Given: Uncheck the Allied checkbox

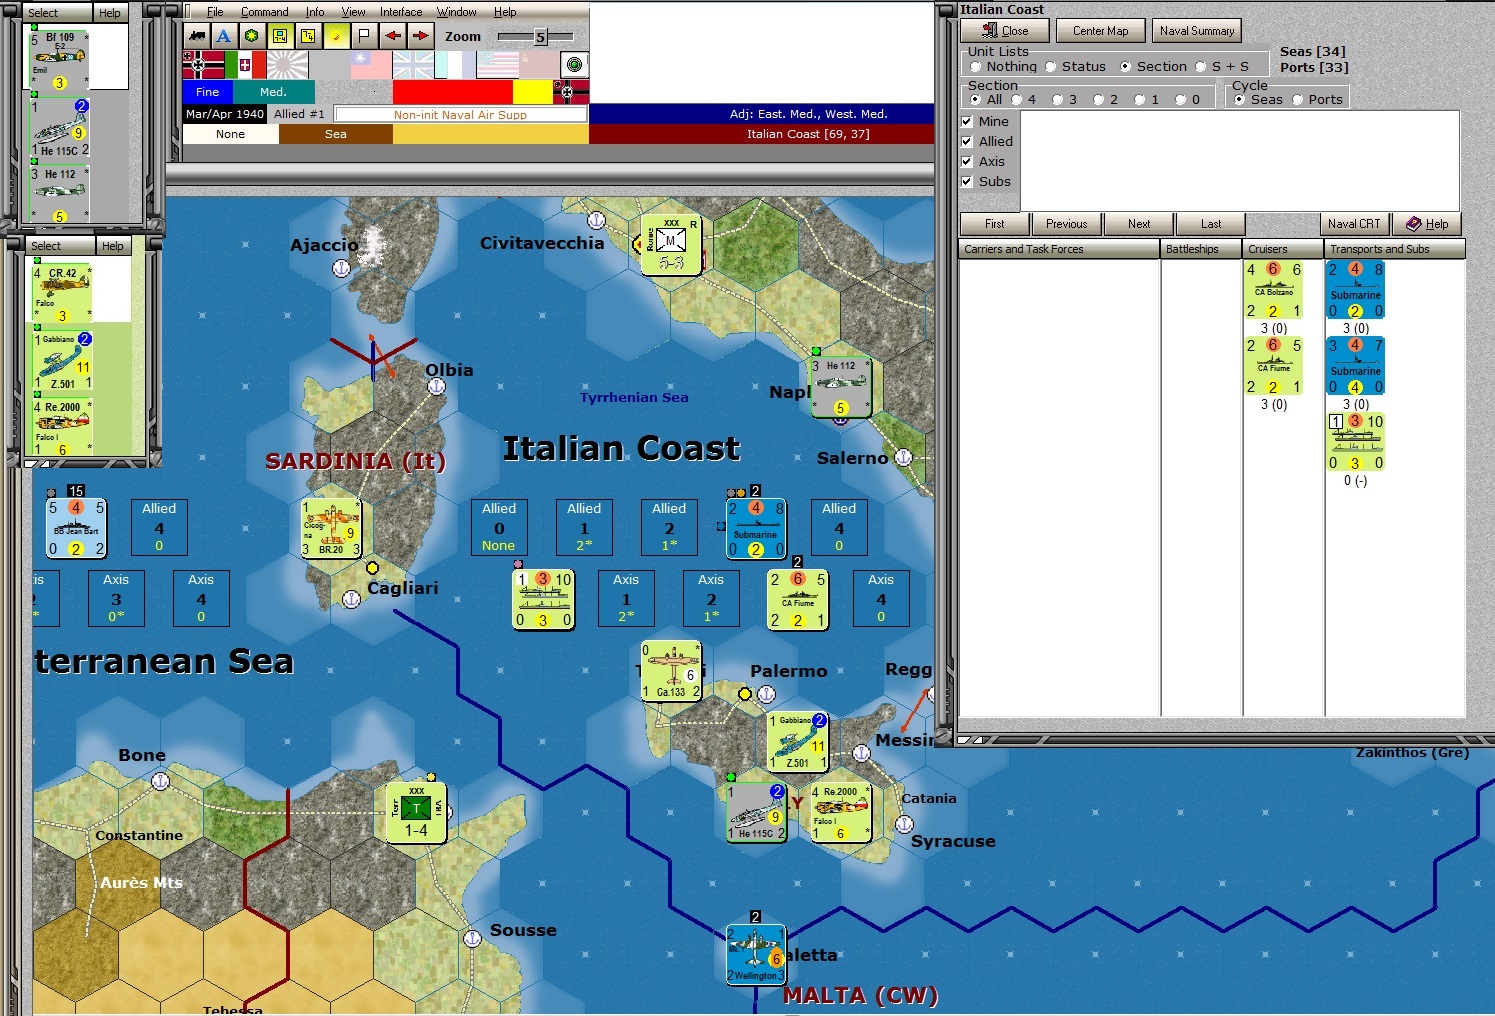Looking at the screenshot, I should tap(967, 141).
